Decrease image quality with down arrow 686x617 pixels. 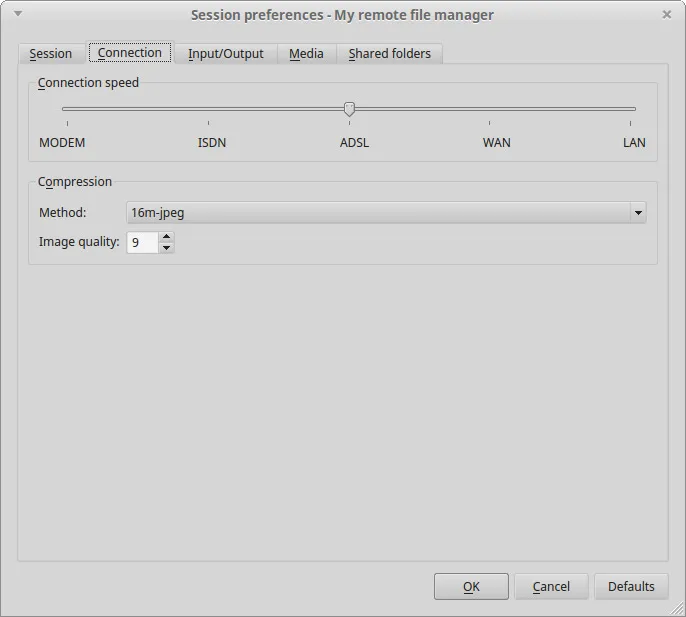[x=166, y=247]
